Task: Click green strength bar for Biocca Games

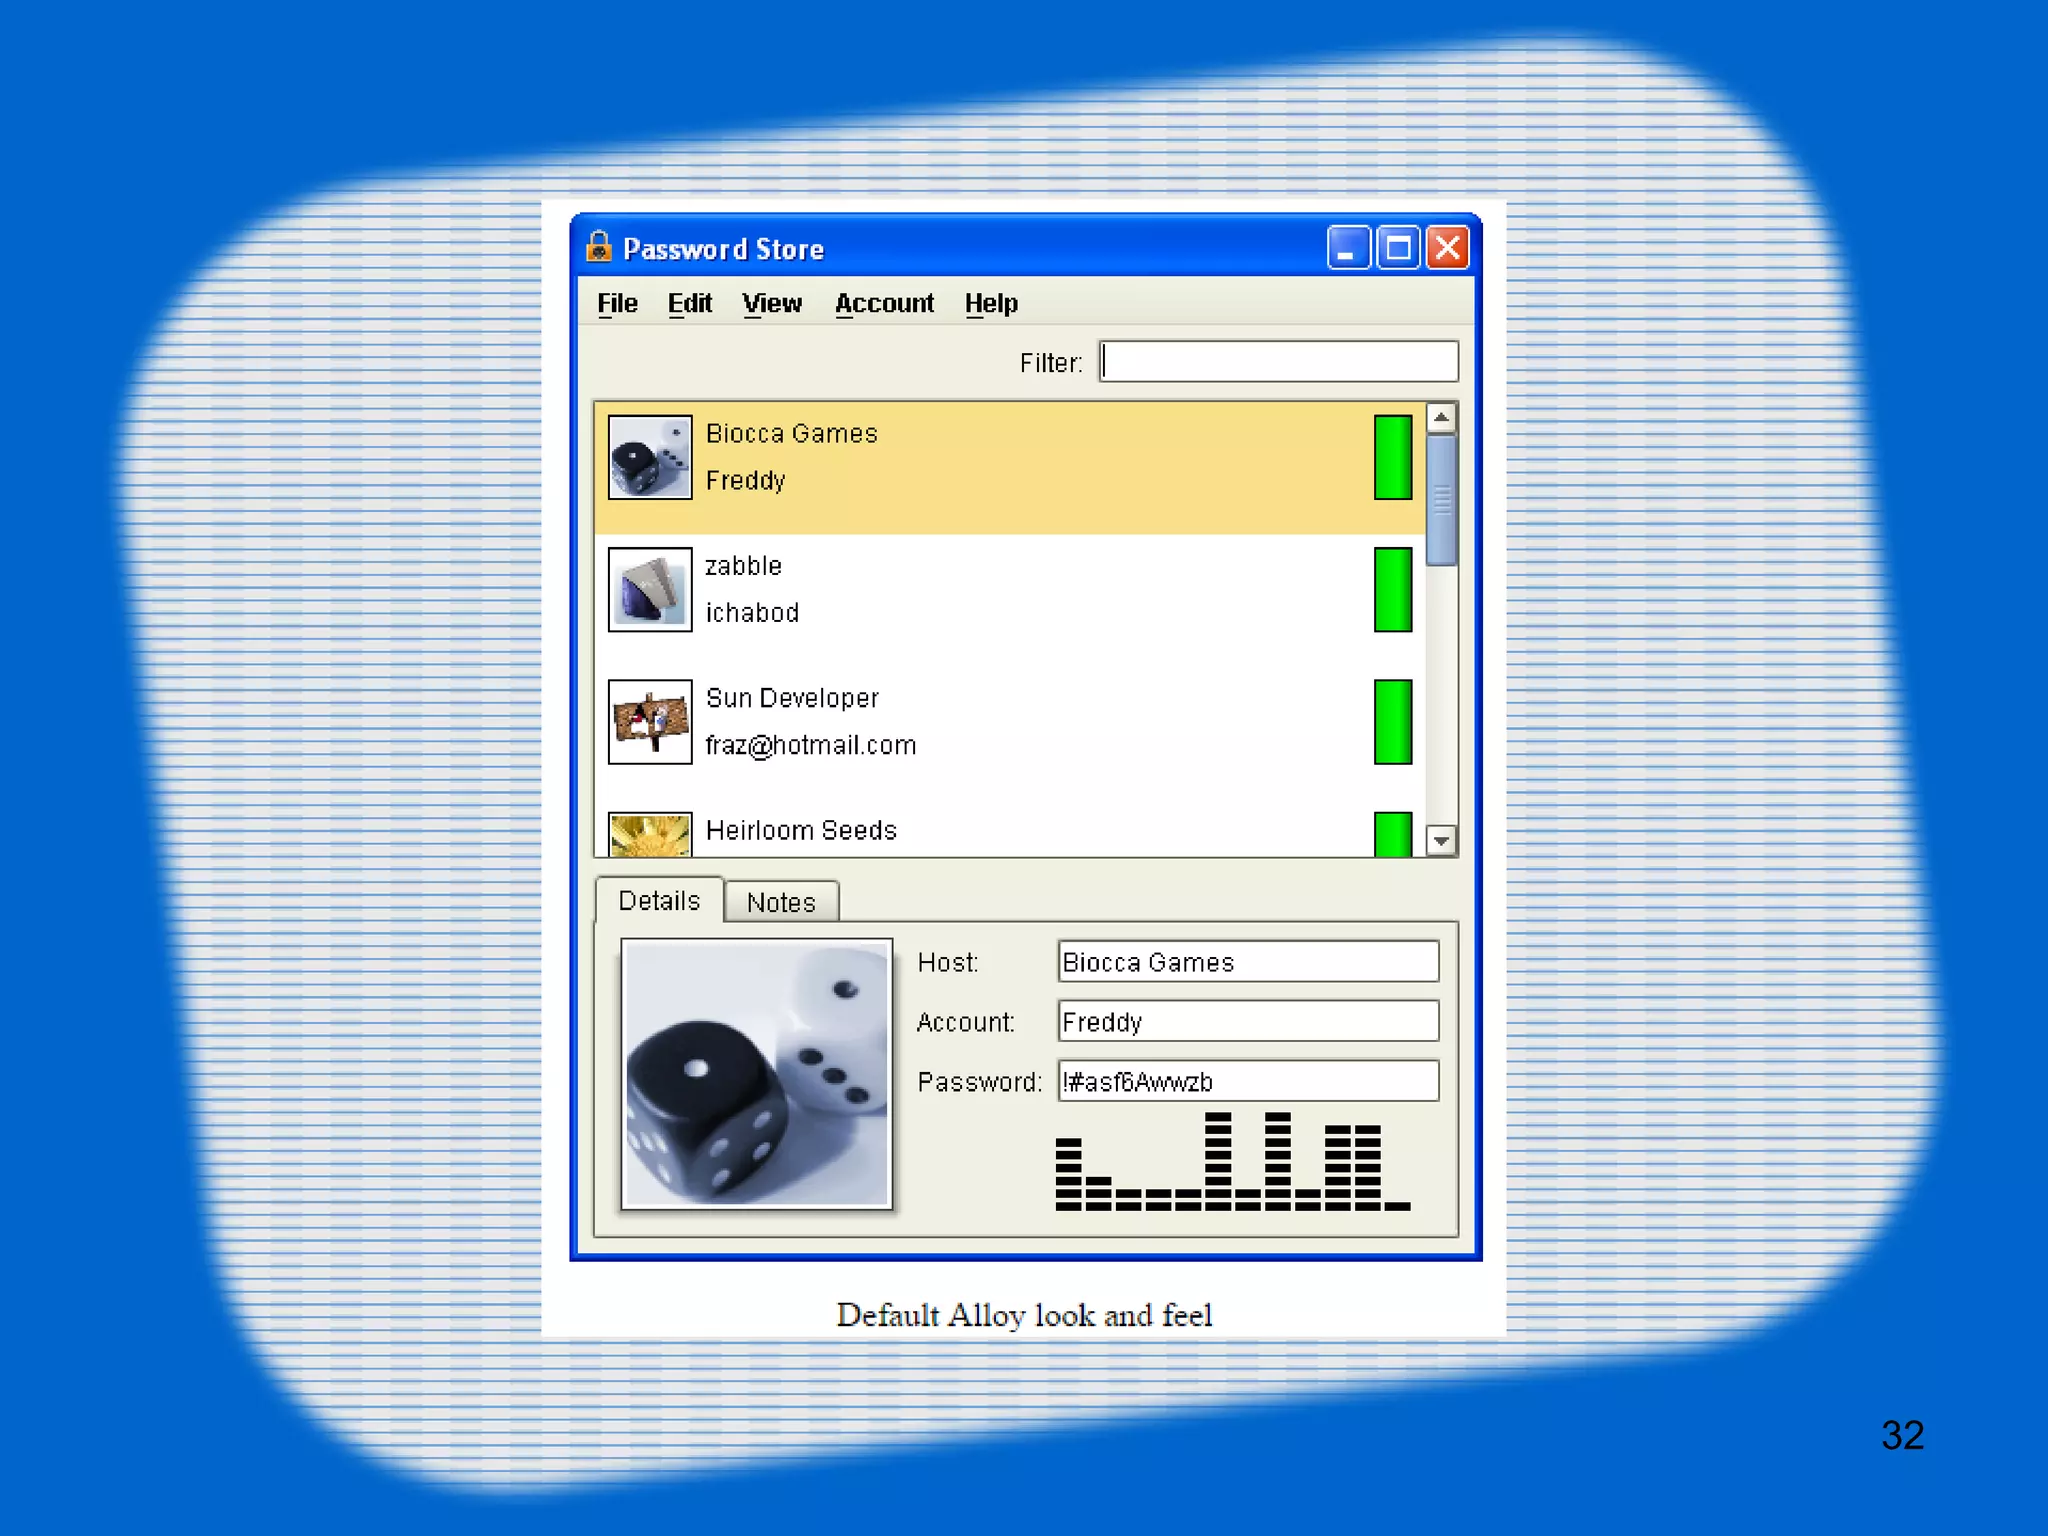Action: click(x=1392, y=457)
